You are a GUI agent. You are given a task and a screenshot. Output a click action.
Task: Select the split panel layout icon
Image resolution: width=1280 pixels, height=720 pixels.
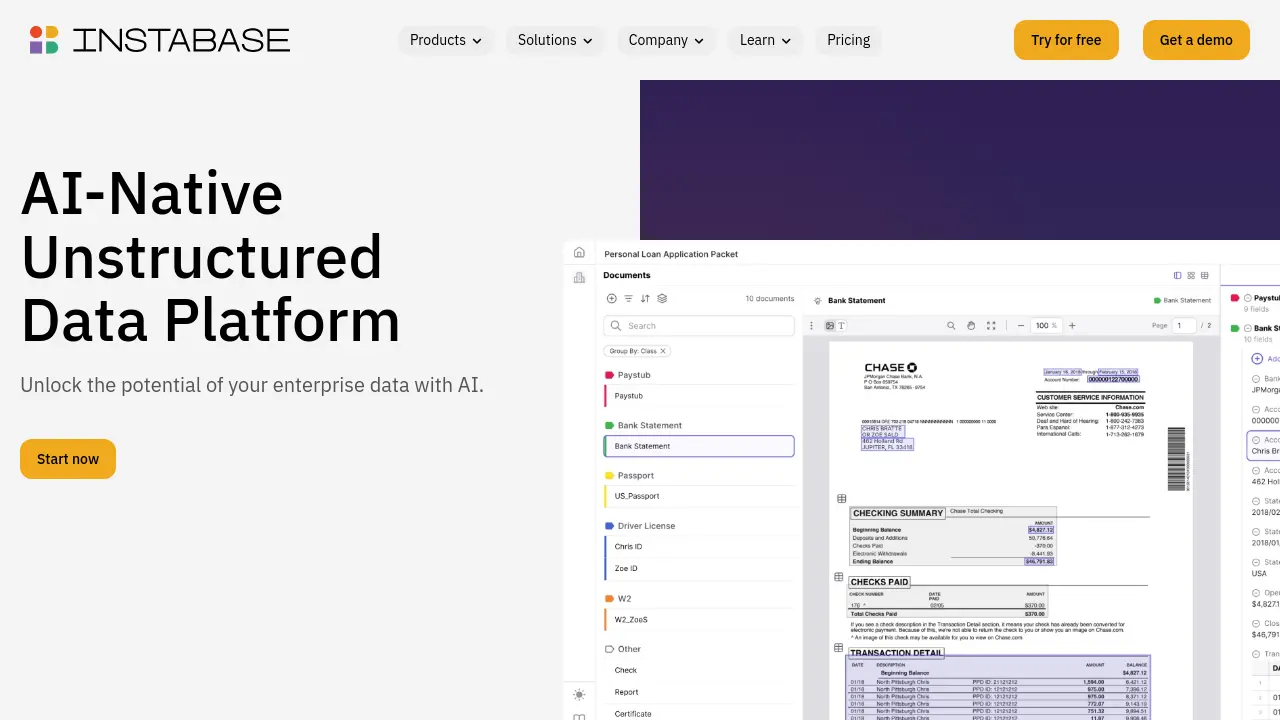[x=1177, y=275]
